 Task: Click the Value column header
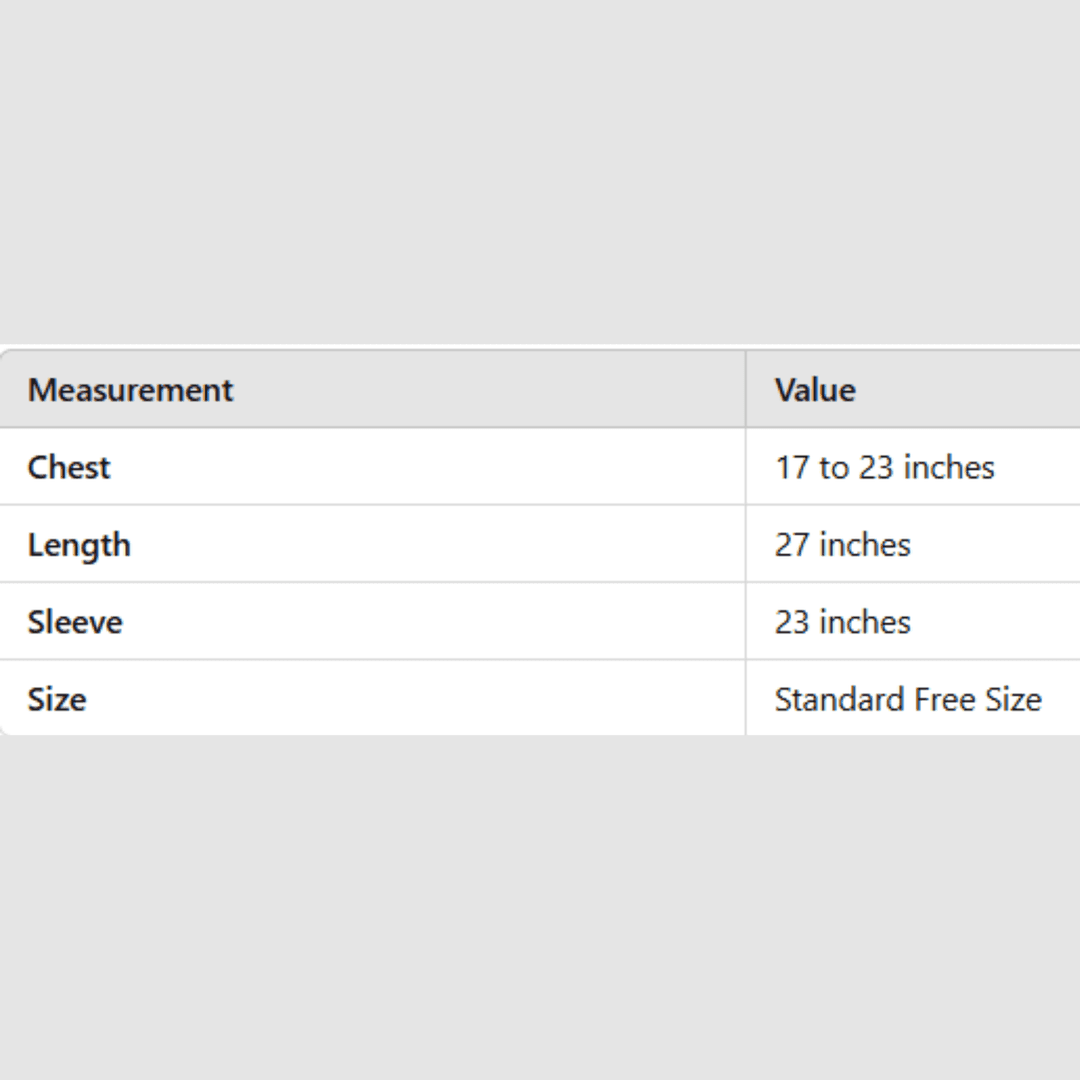(815, 390)
